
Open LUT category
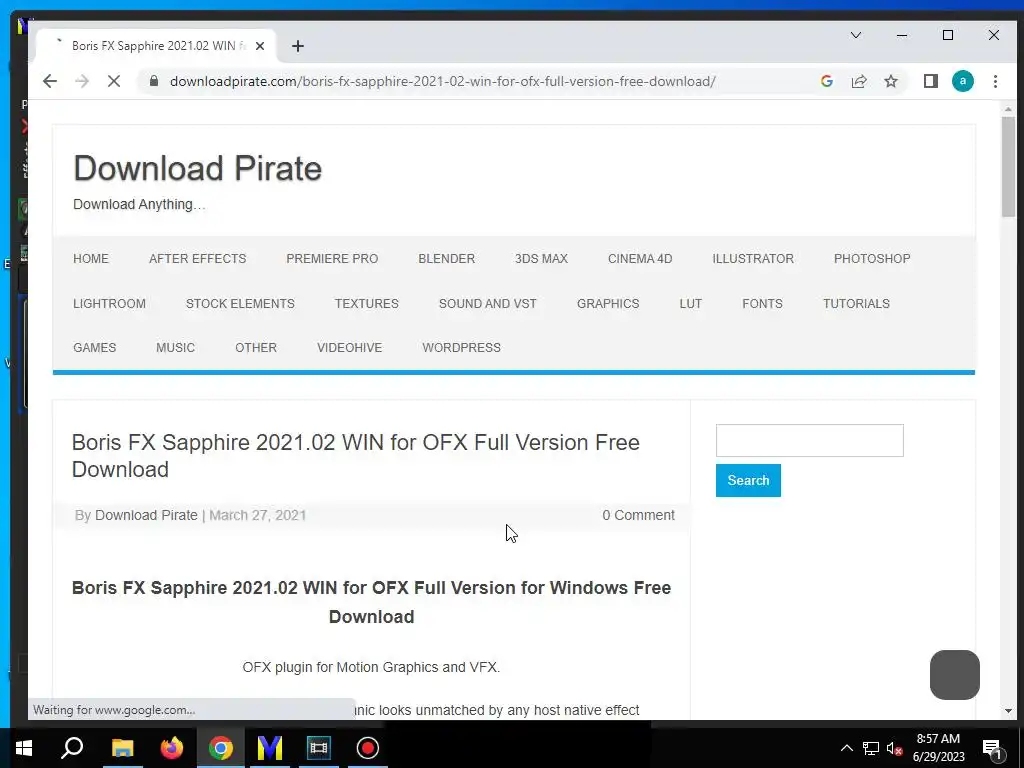tap(690, 304)
